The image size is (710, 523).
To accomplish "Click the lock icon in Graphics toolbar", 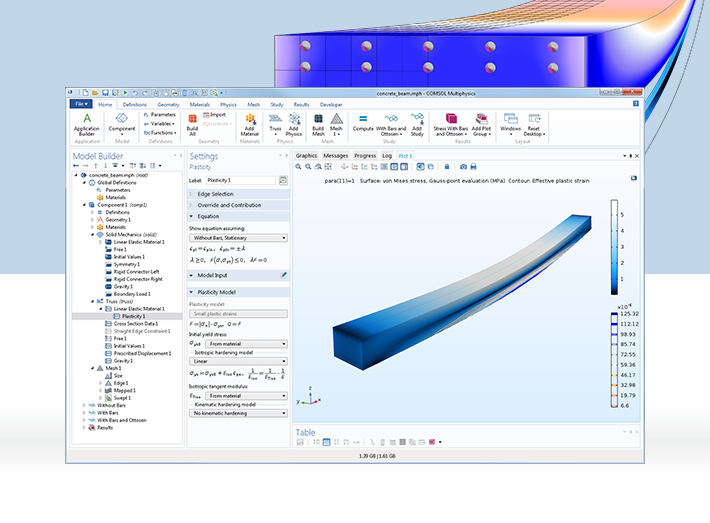I will point(447,167).
